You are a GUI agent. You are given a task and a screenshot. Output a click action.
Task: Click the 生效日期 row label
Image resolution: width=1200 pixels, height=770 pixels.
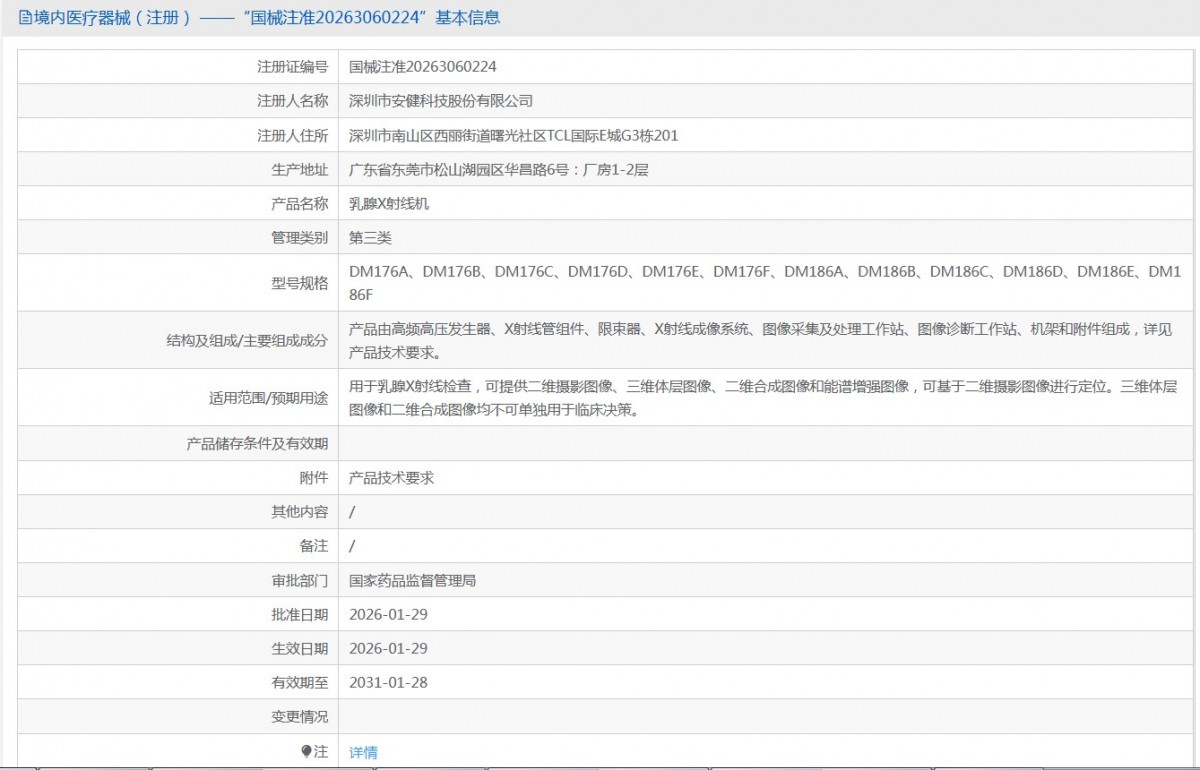click(x=299, y=648)
